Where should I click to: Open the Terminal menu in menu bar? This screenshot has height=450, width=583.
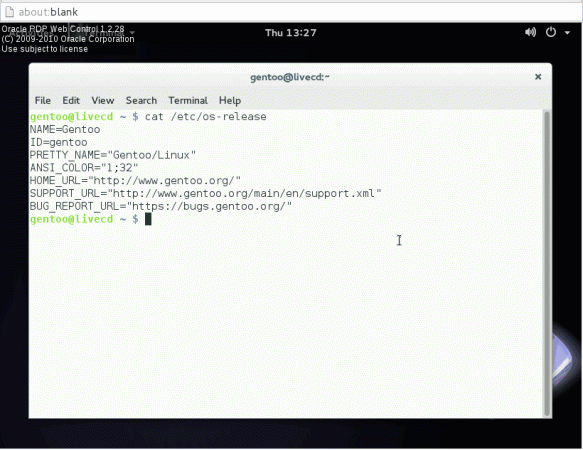(x=188, y=100)
